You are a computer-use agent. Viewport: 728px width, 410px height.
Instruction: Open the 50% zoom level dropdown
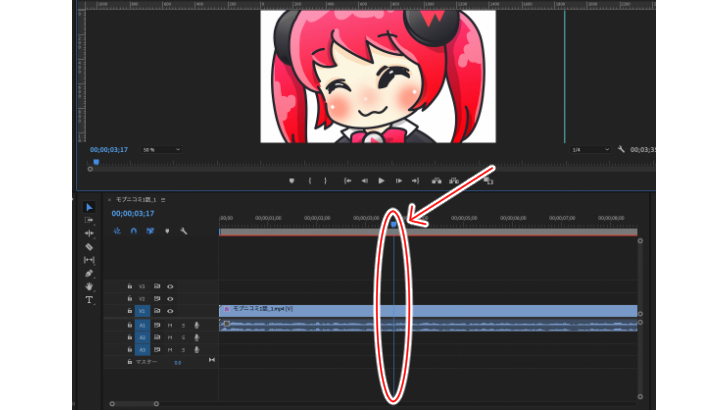tap(161, 150)
